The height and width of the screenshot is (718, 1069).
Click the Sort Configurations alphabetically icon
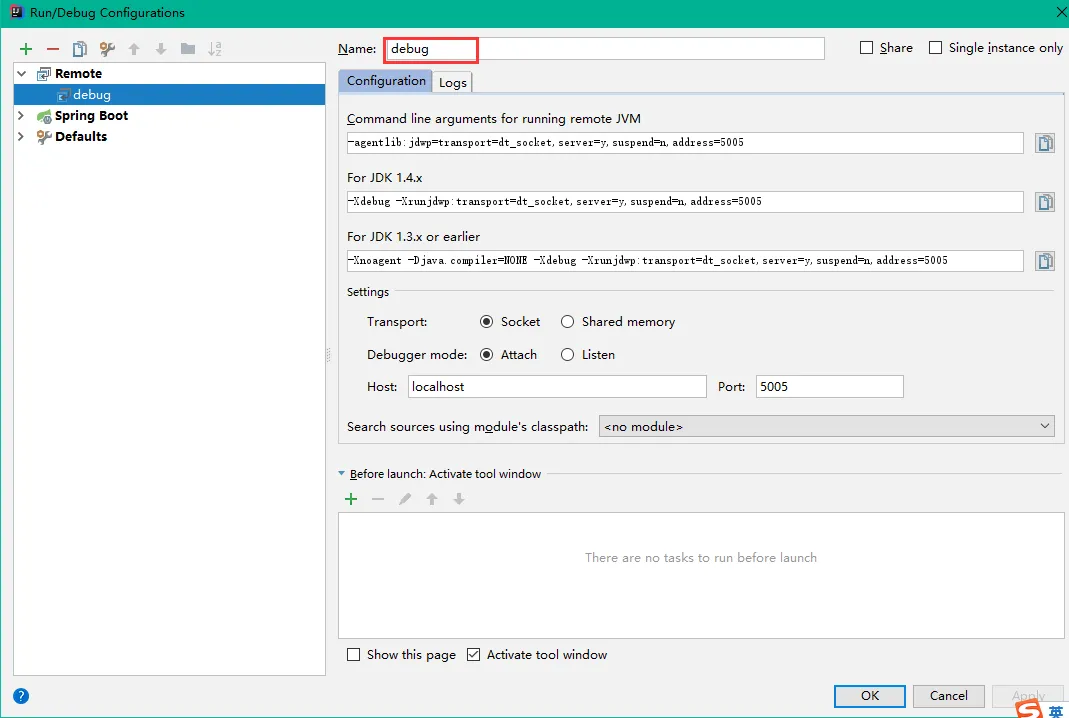[215, 49]
